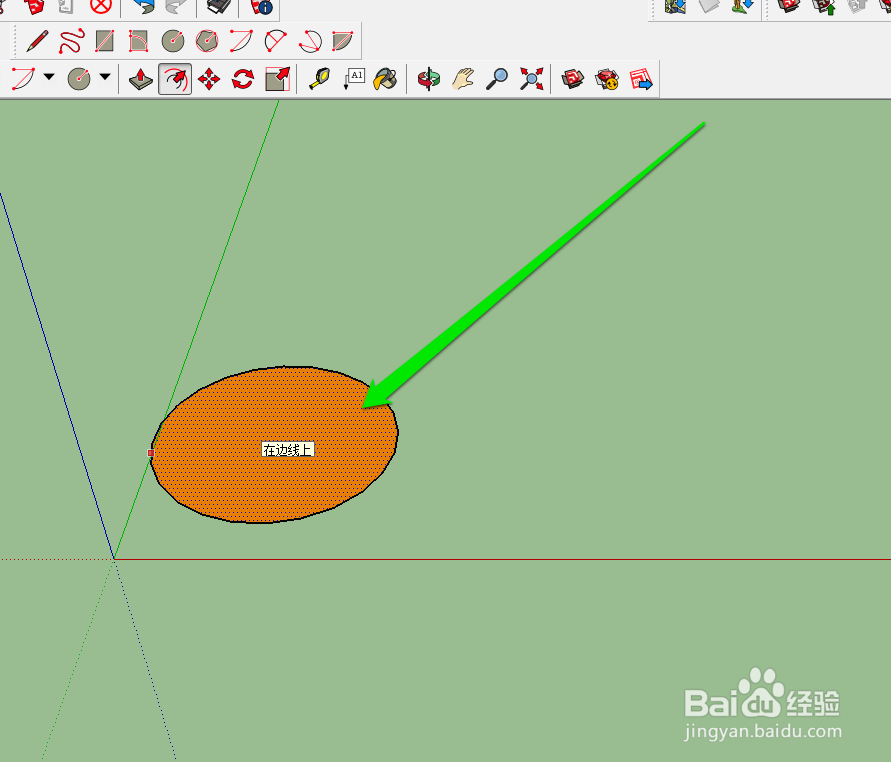
Task: Select the Polygon tool
Action: (207, 41)
